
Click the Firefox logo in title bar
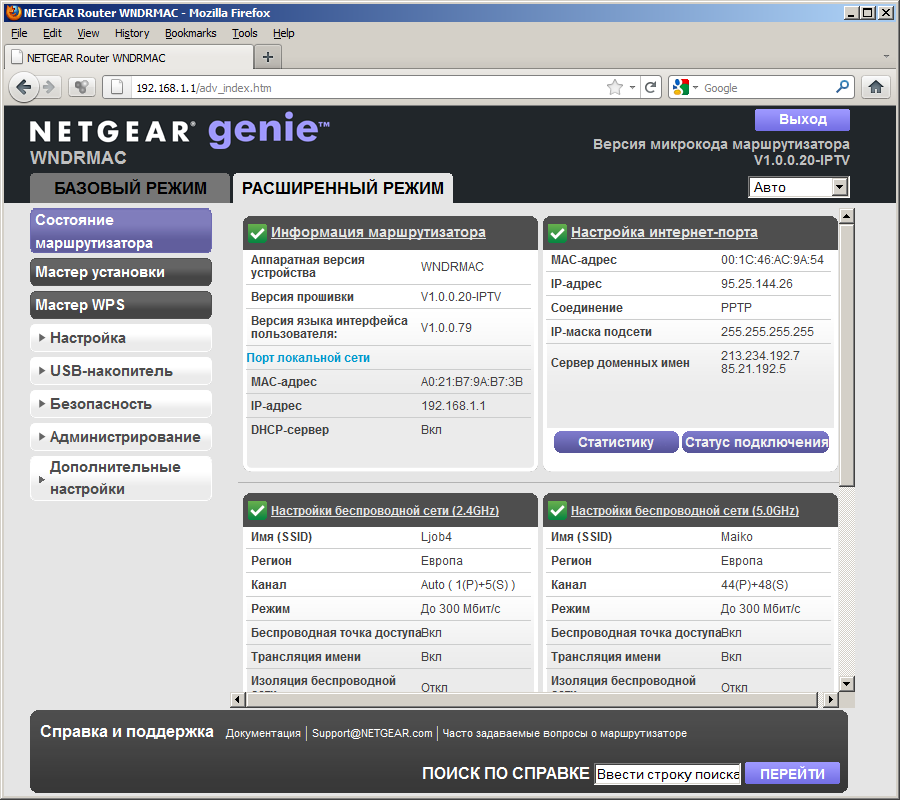(14, 12)
